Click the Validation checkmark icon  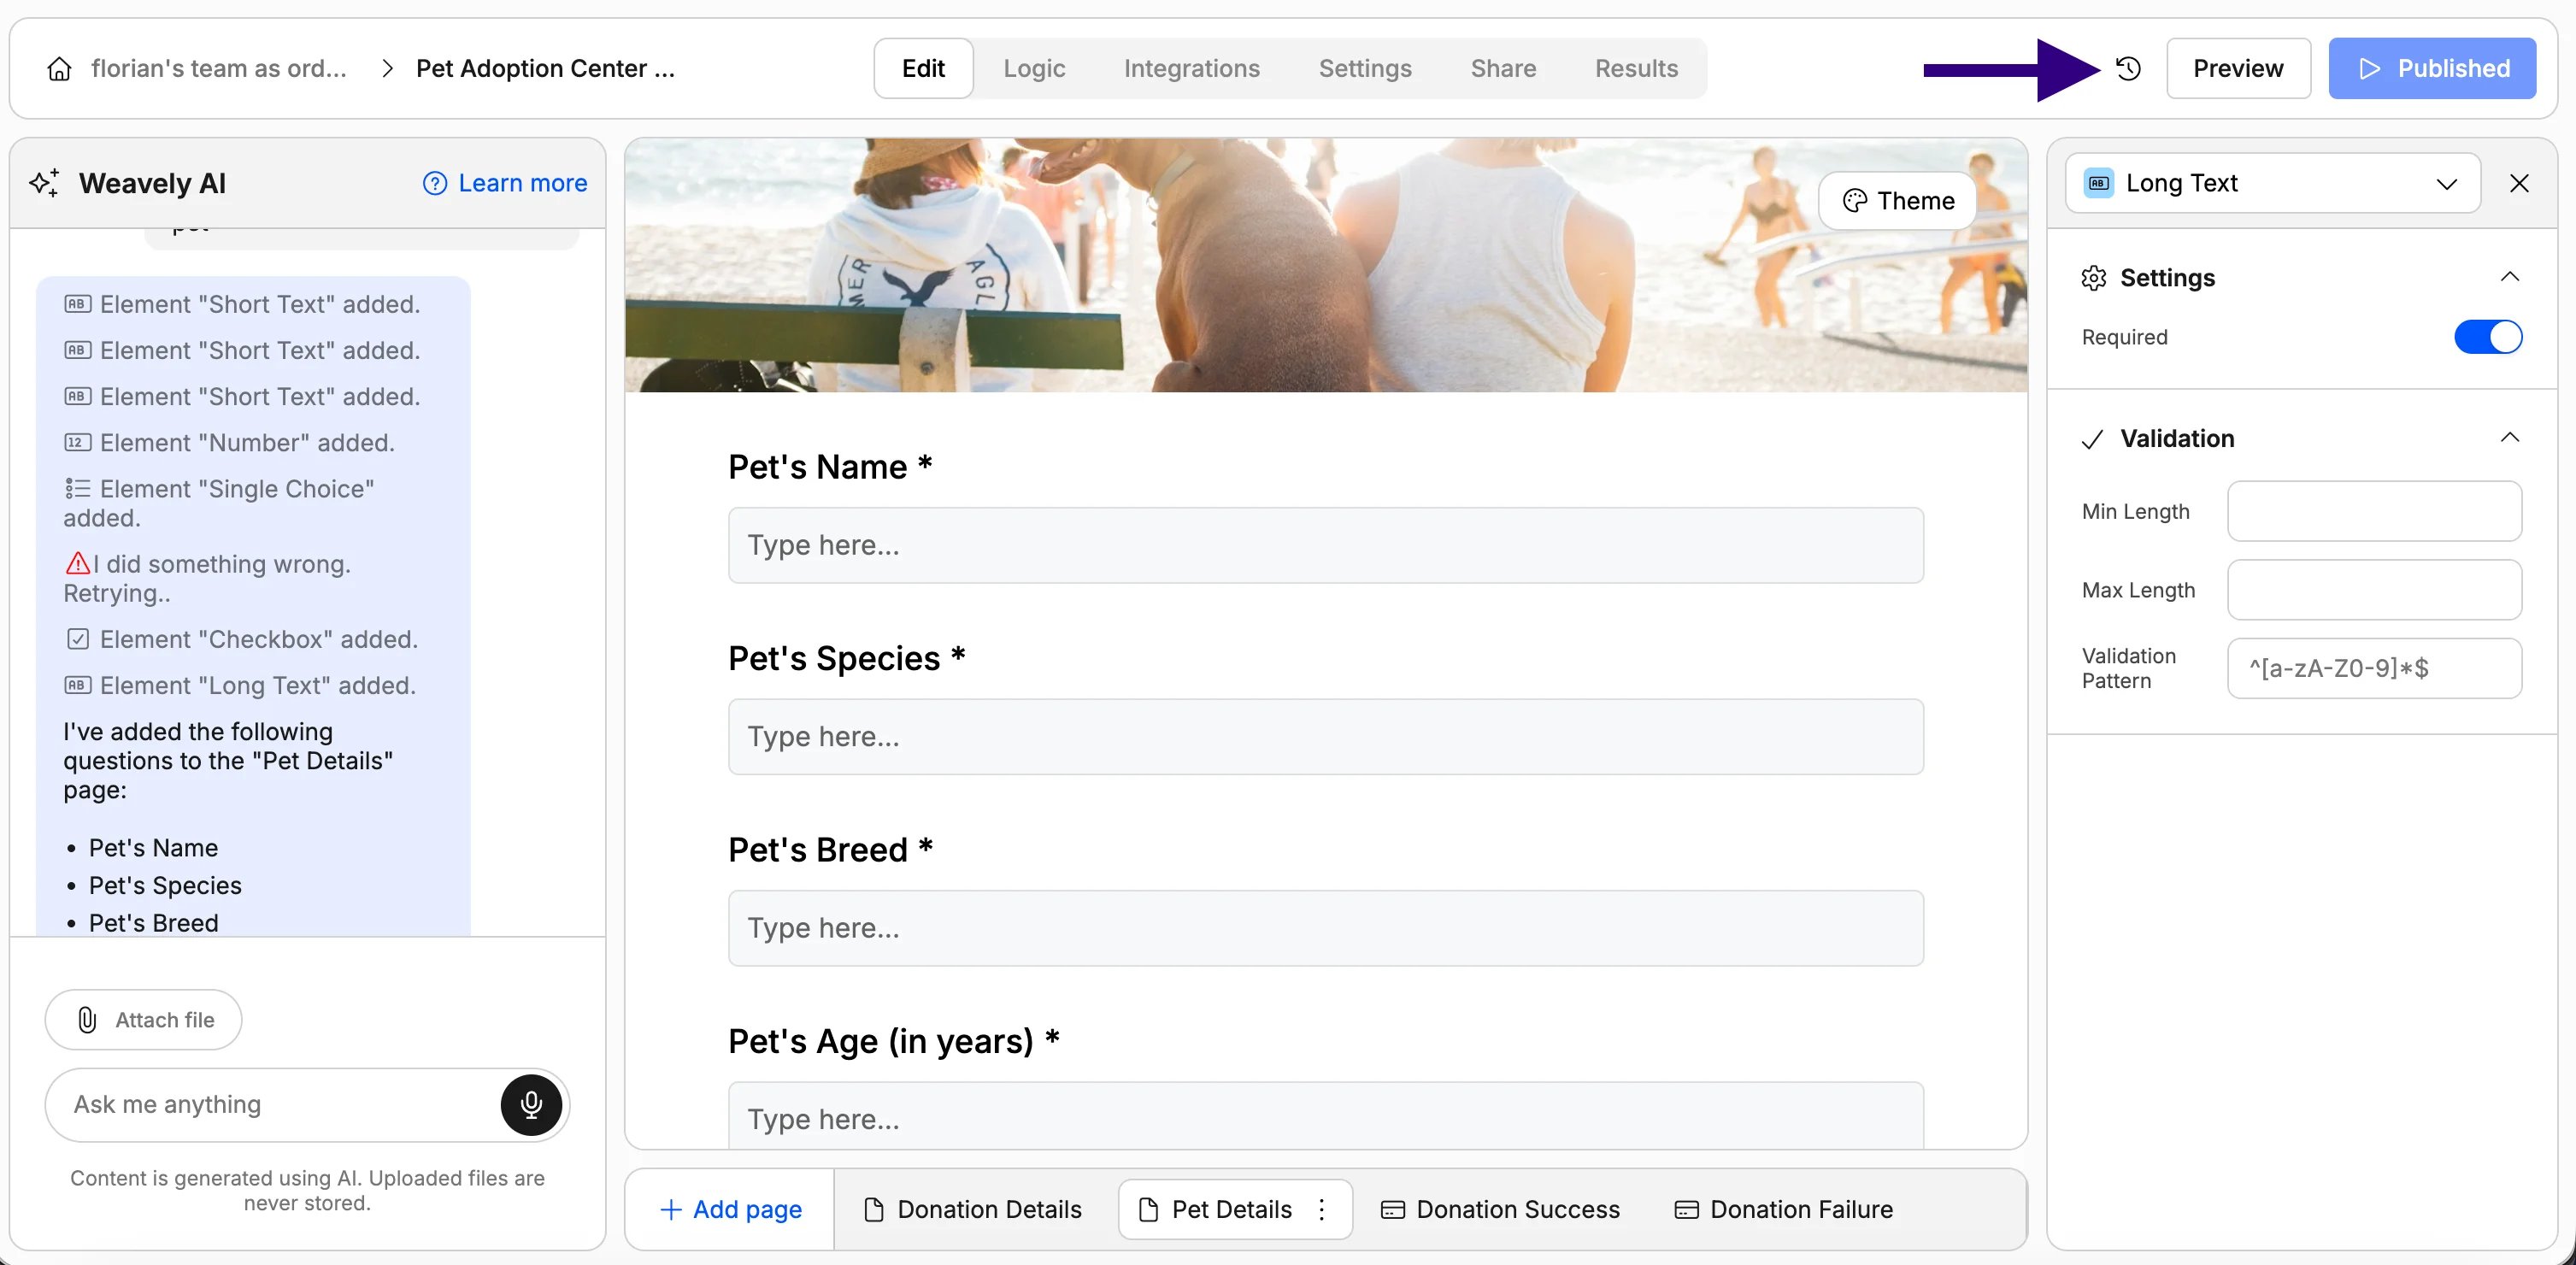coord(2092,439)
